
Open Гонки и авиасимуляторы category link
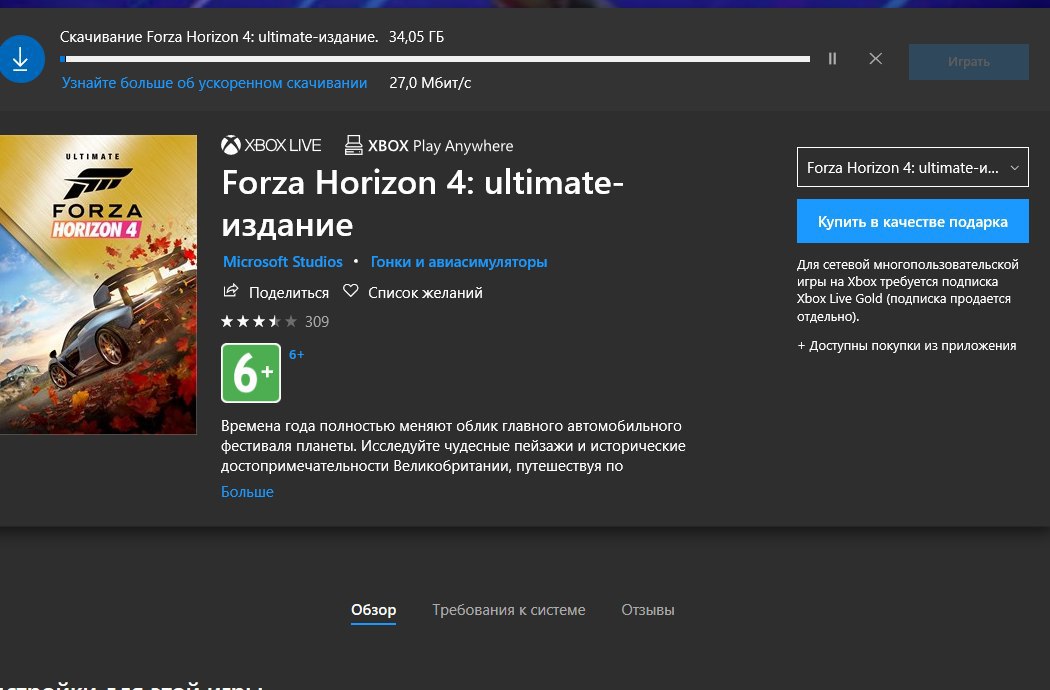[459, 262]
